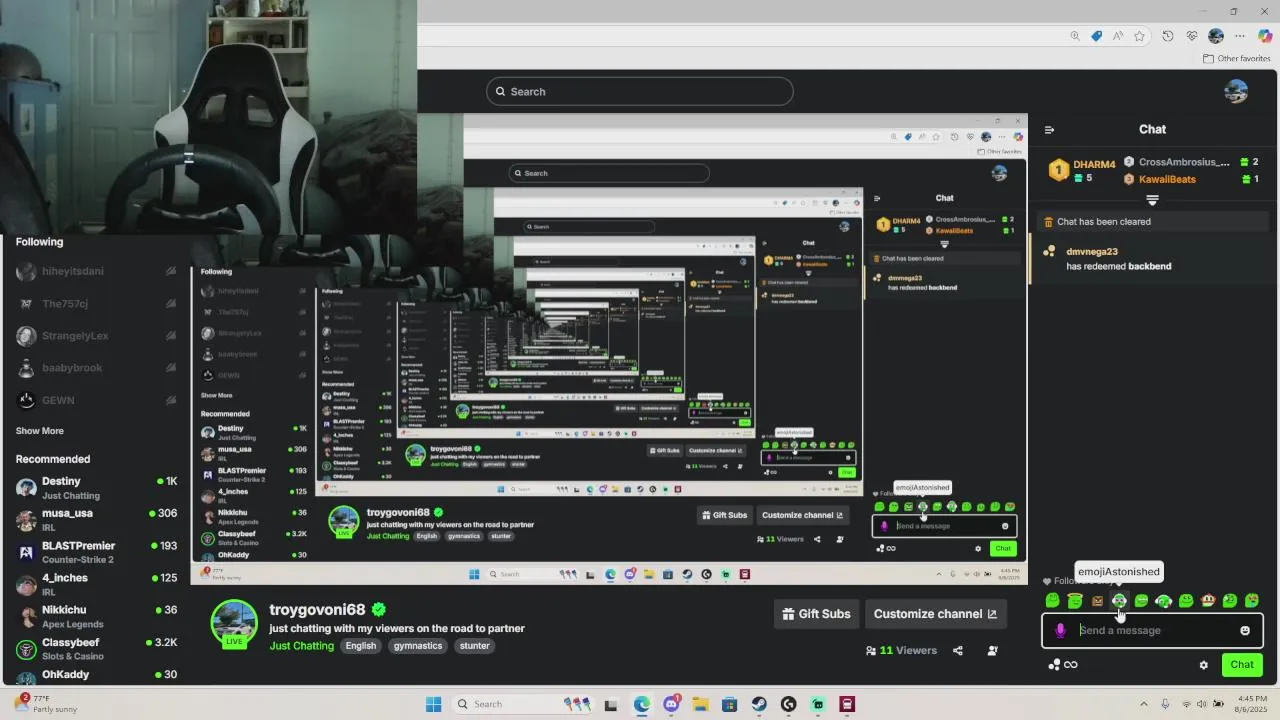The height and width of the screenshot is (720, 1280).
Task: Select the emojiAstonished quick emote
Action: pyautogui.click(x=1119, y=601)
